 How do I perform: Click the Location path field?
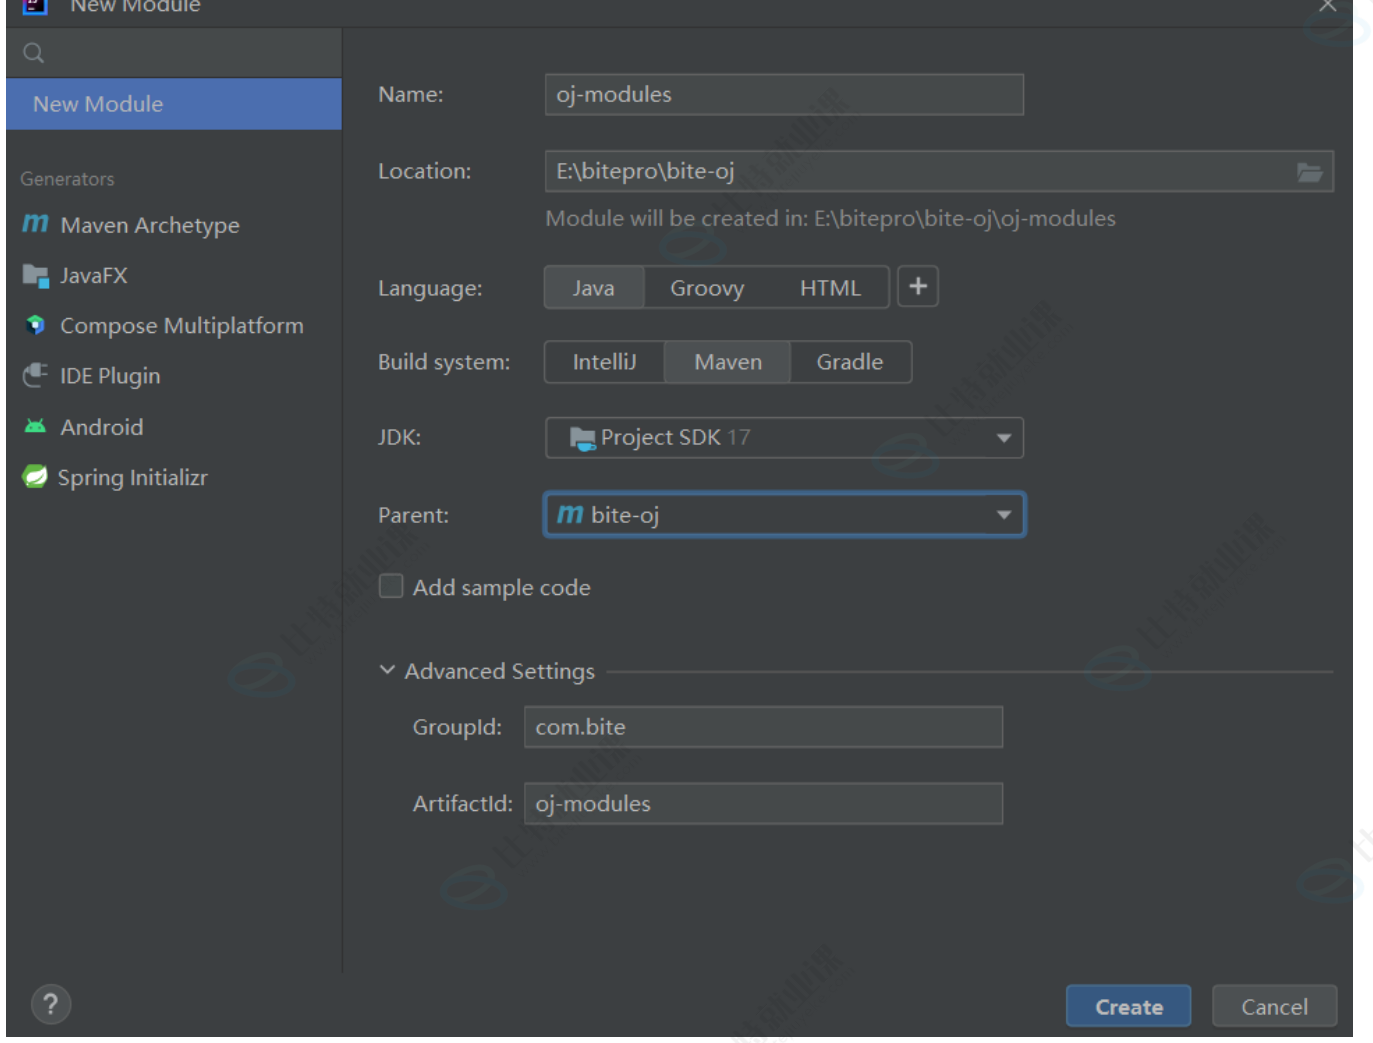[939, 171]
